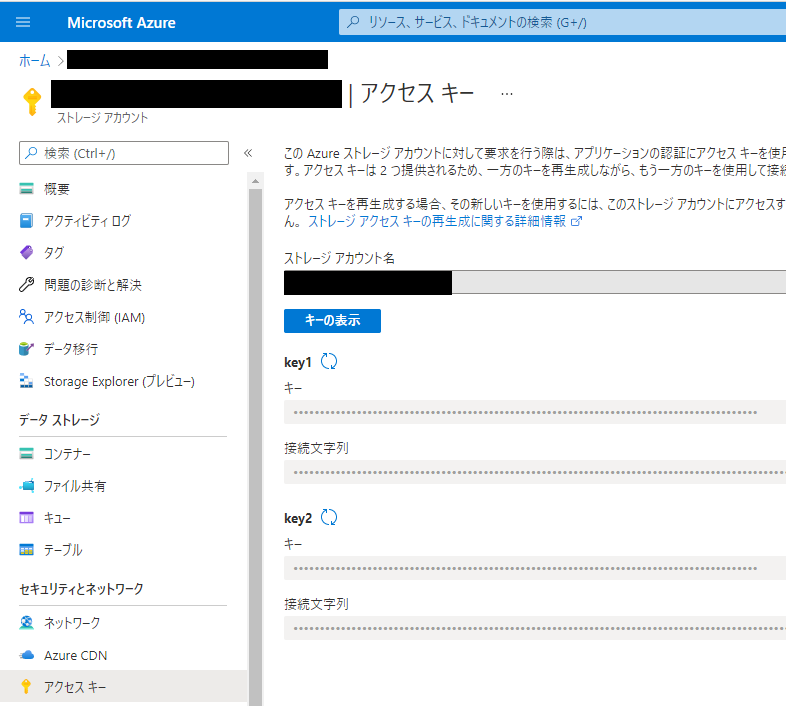Screen dimensions: 786x706
Task: Focus the global resource search box
Action: 562,22
